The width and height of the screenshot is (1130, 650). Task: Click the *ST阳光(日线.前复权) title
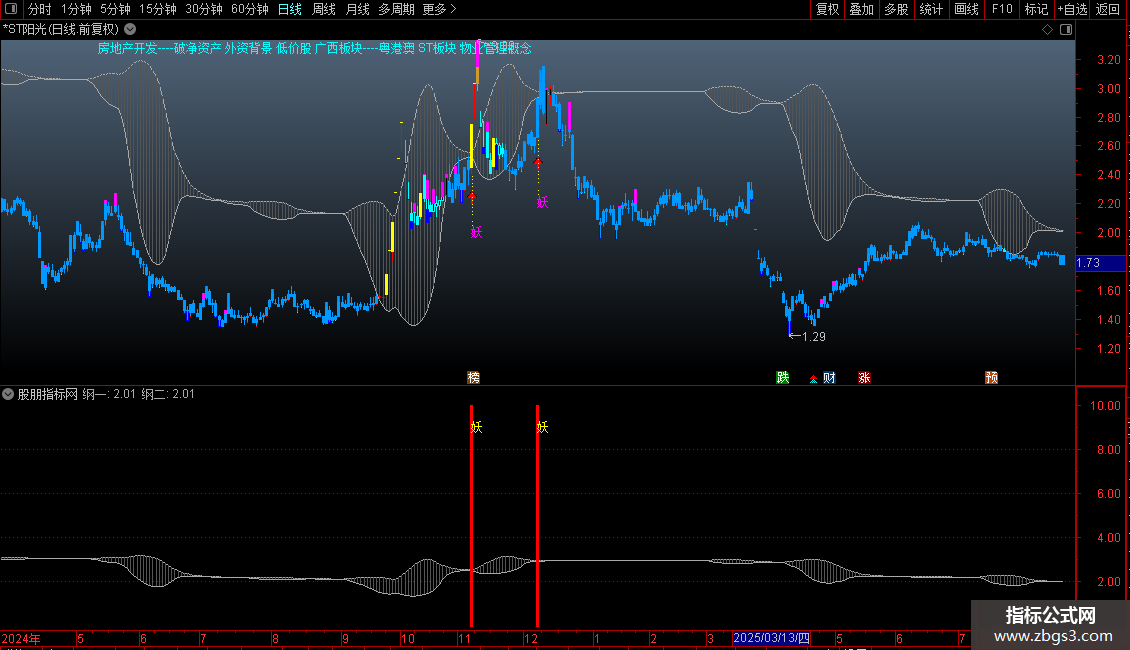coord(61,30)
